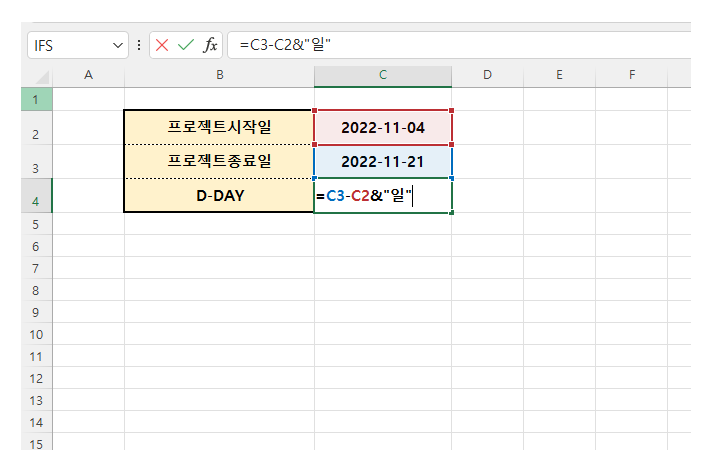Select row 1 header
This screenshot has height=466, width=727.
(x=37, y=99)
